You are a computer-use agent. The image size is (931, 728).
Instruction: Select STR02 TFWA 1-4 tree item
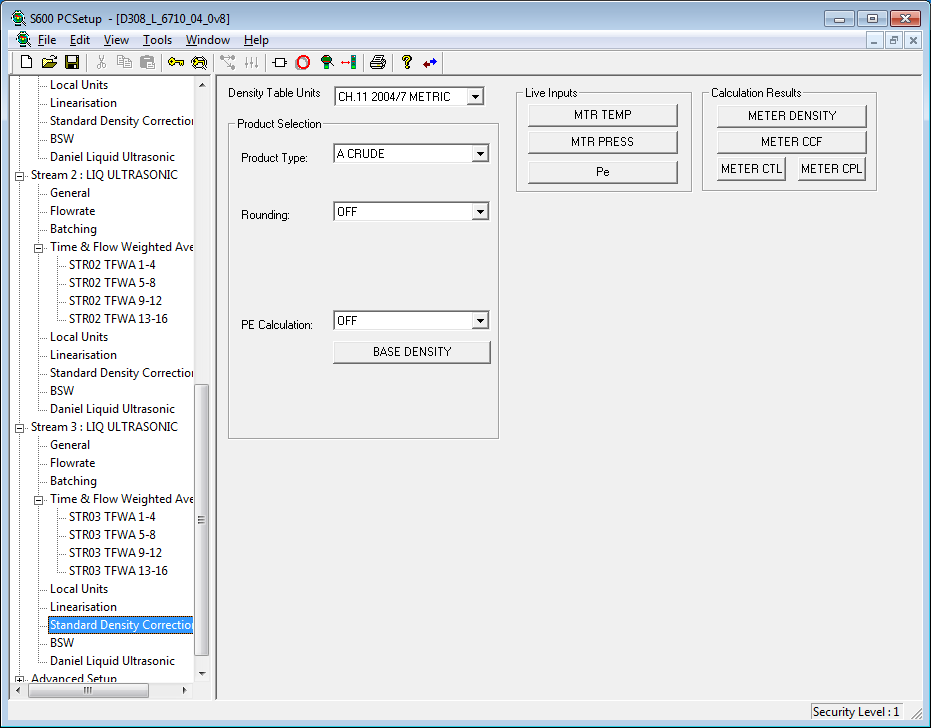(112, 265)
